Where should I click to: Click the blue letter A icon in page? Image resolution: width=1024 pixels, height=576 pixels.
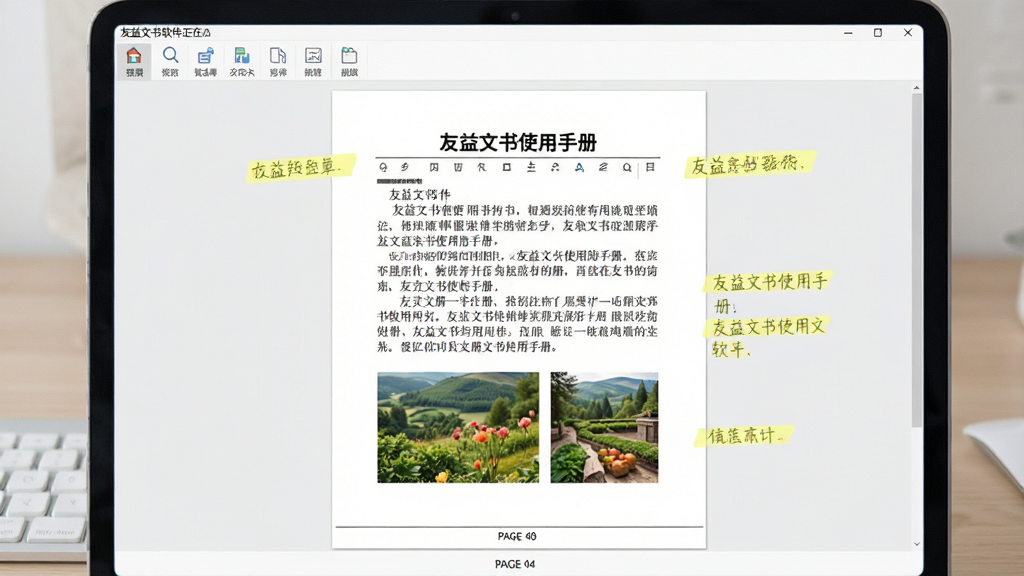579,167
